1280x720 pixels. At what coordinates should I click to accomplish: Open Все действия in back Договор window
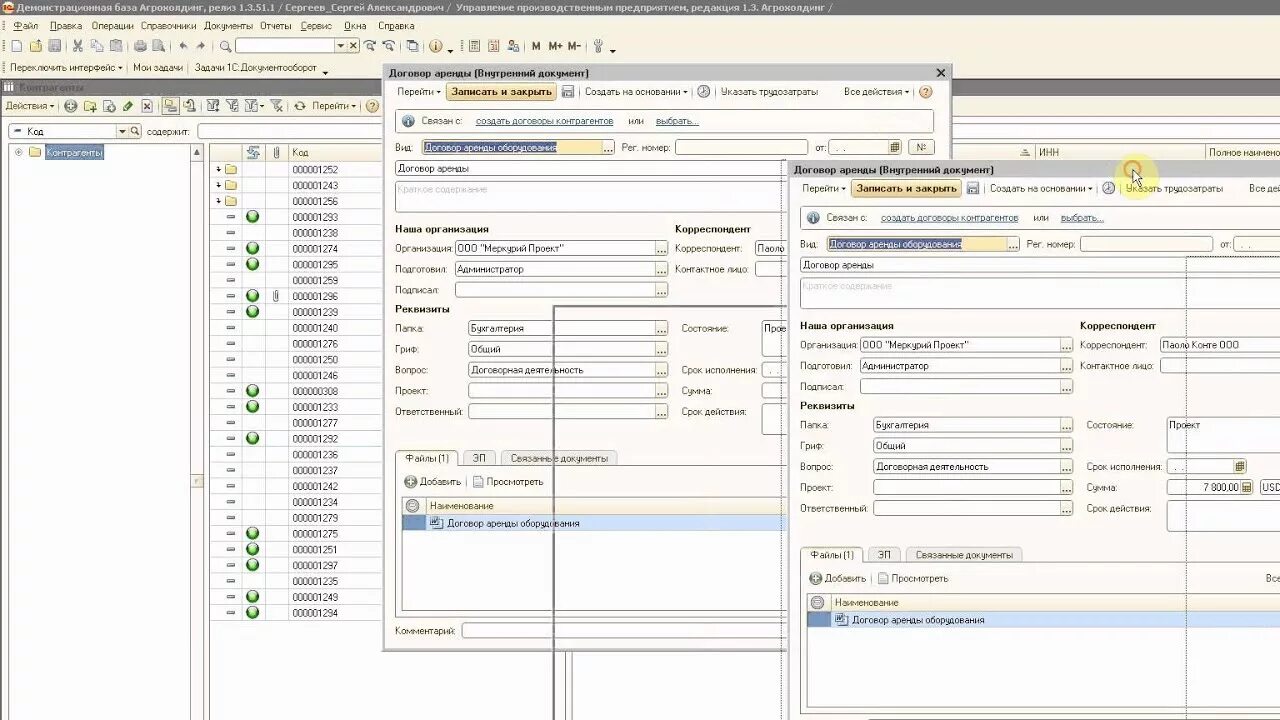pyautogui.click(x=876, y=92)
